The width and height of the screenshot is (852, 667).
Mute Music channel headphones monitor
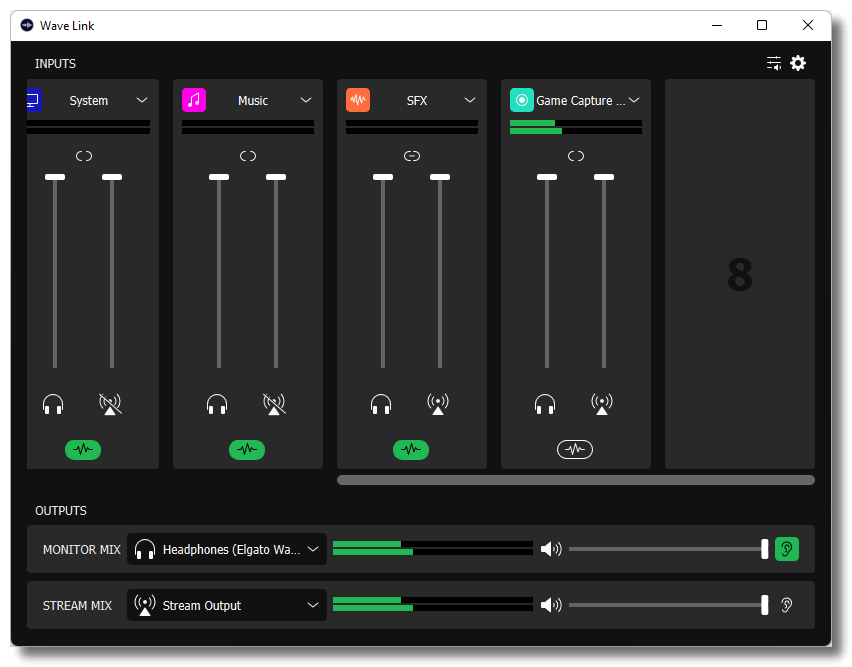coord(217,404)
